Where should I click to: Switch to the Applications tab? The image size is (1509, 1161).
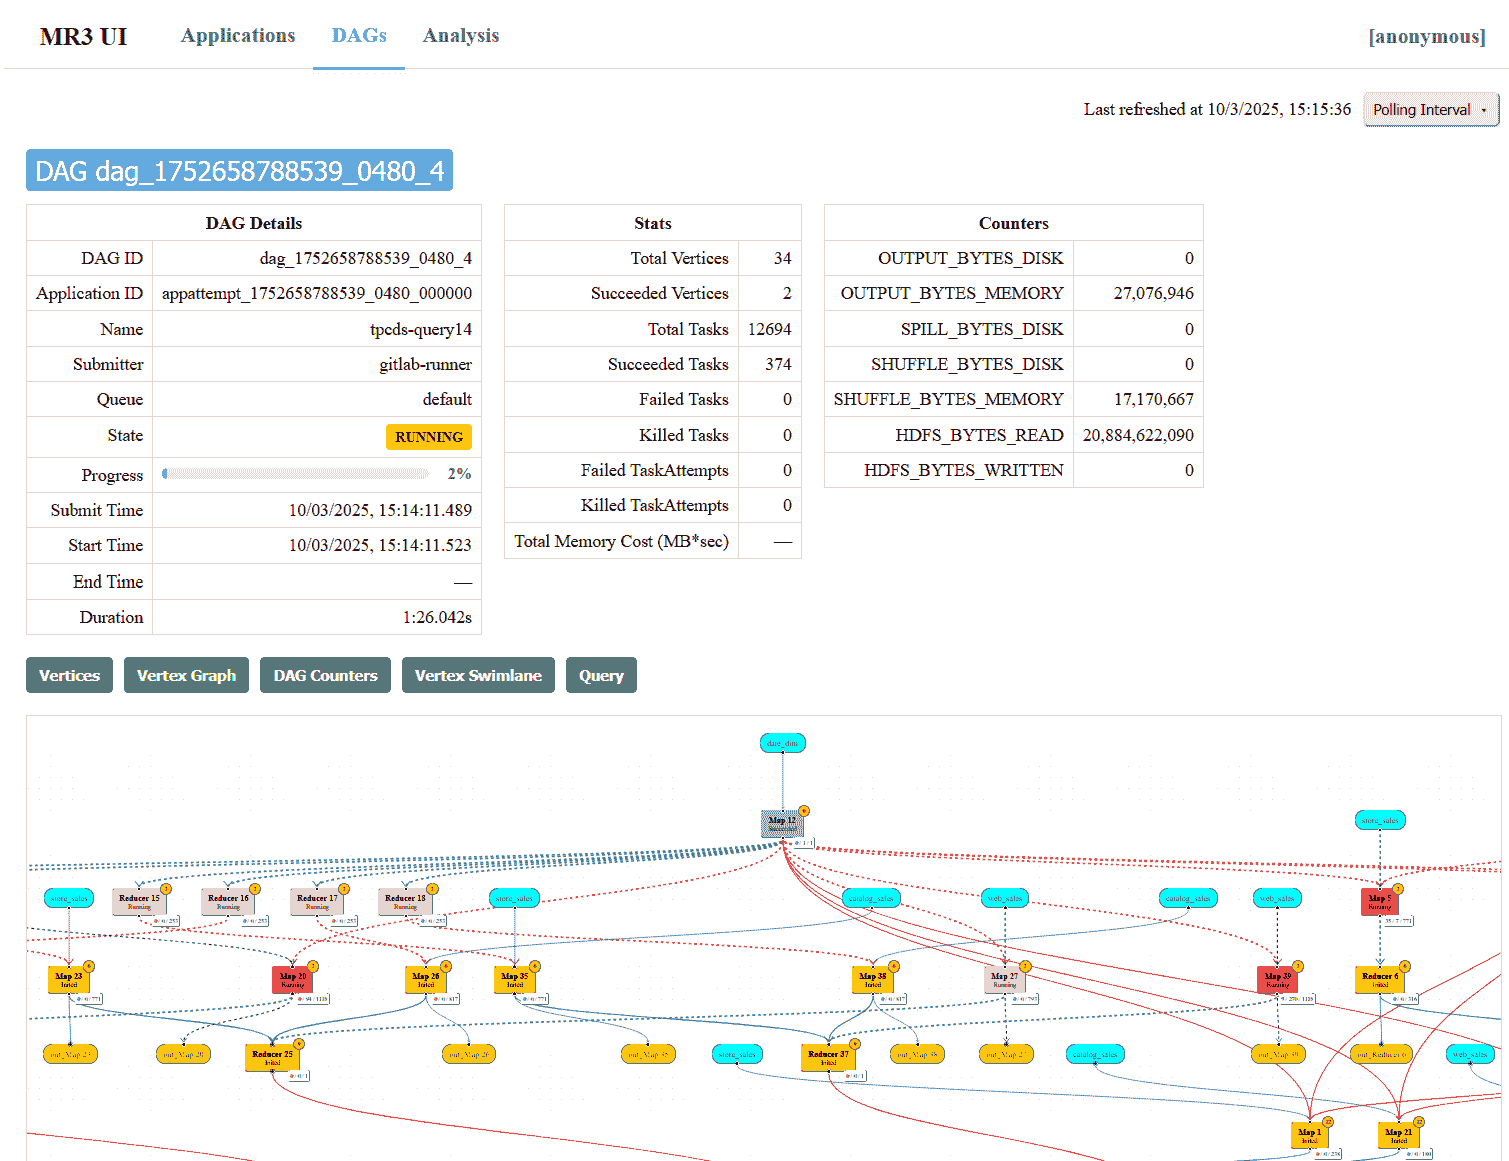pos(238,36)
